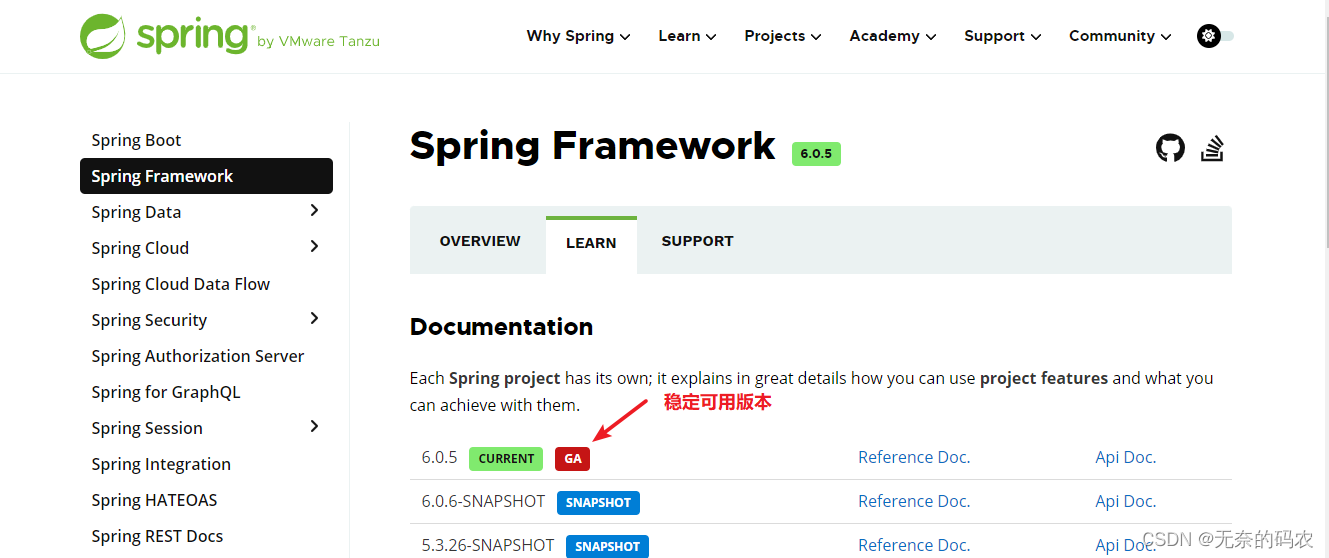This screenshot has width=1329, height=558.
Task: Click the Documentation section heading
Action: (501, 327)
